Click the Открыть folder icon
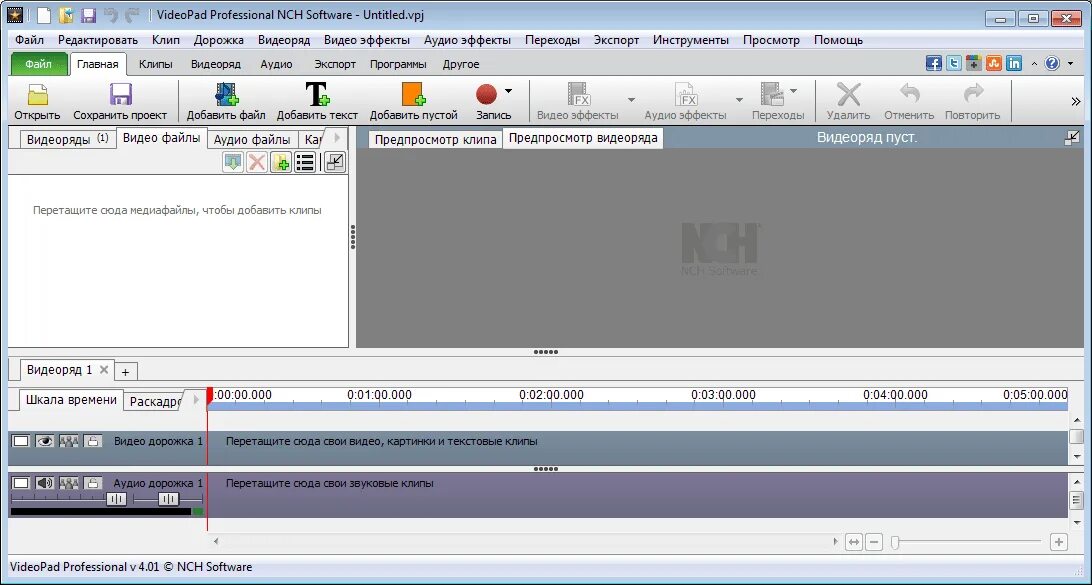This screenshot has width=1092, height=585. tap(37, 94)
